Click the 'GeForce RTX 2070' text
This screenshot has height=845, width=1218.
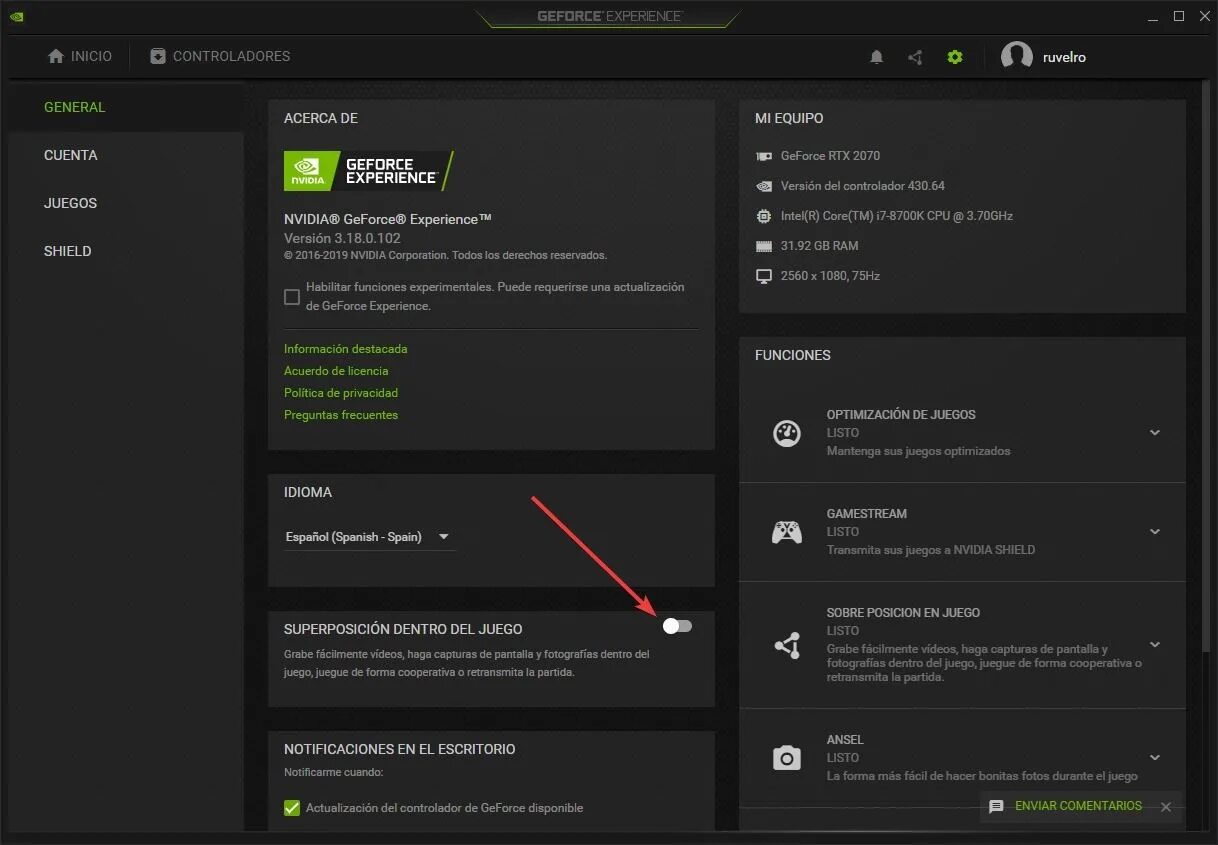point(831,156)
